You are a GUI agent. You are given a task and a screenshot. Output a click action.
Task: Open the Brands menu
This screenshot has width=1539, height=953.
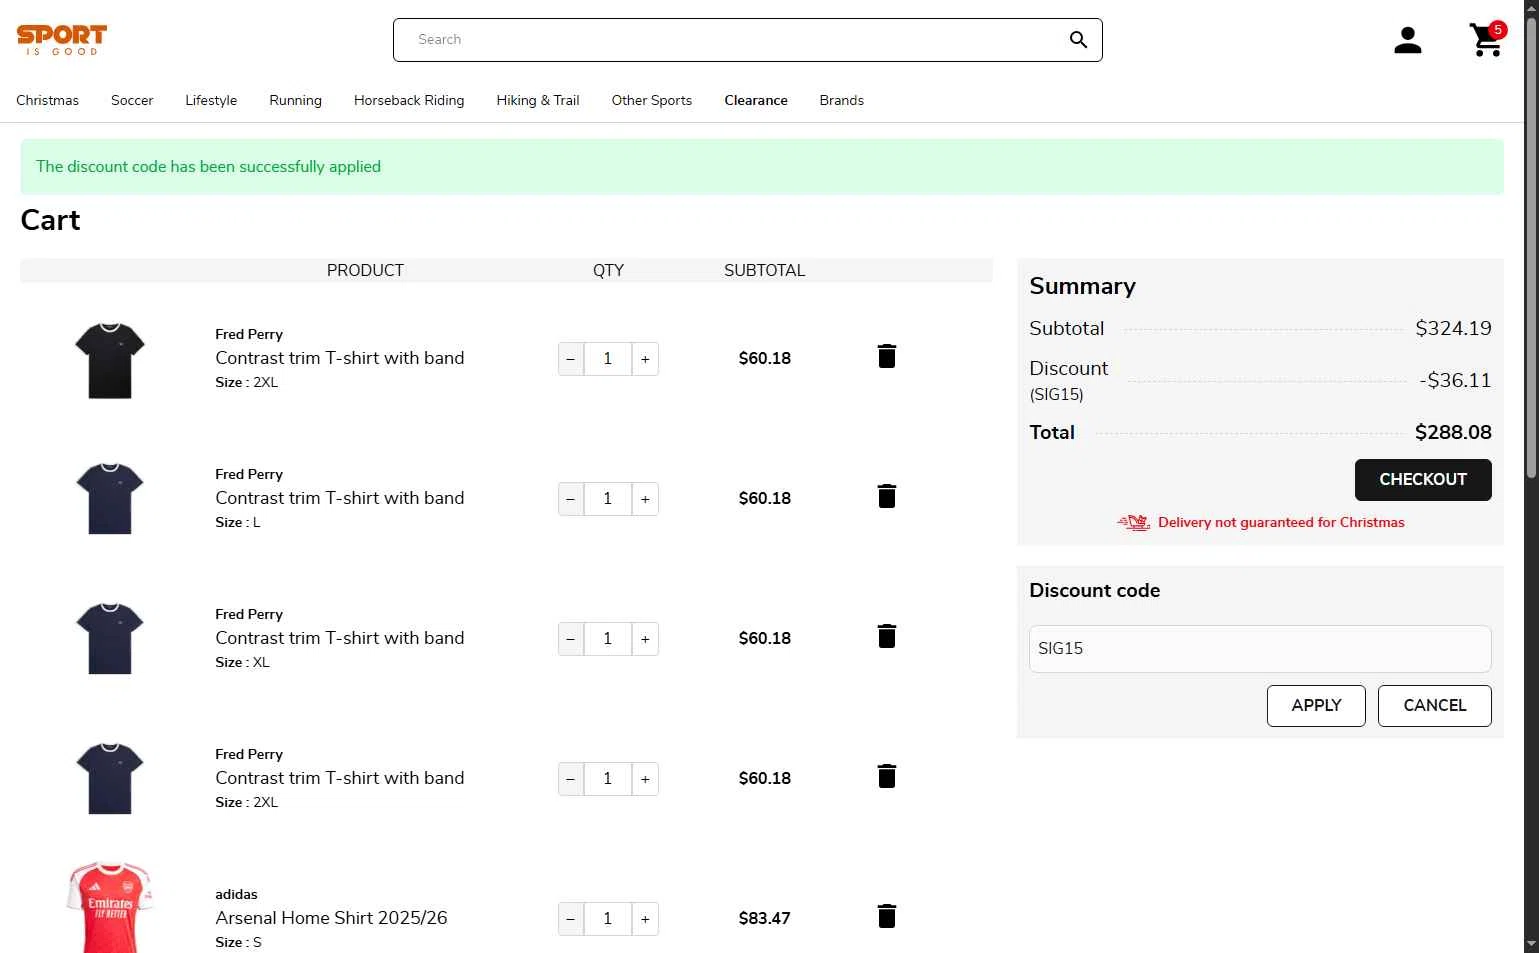[x=841, y=100]
